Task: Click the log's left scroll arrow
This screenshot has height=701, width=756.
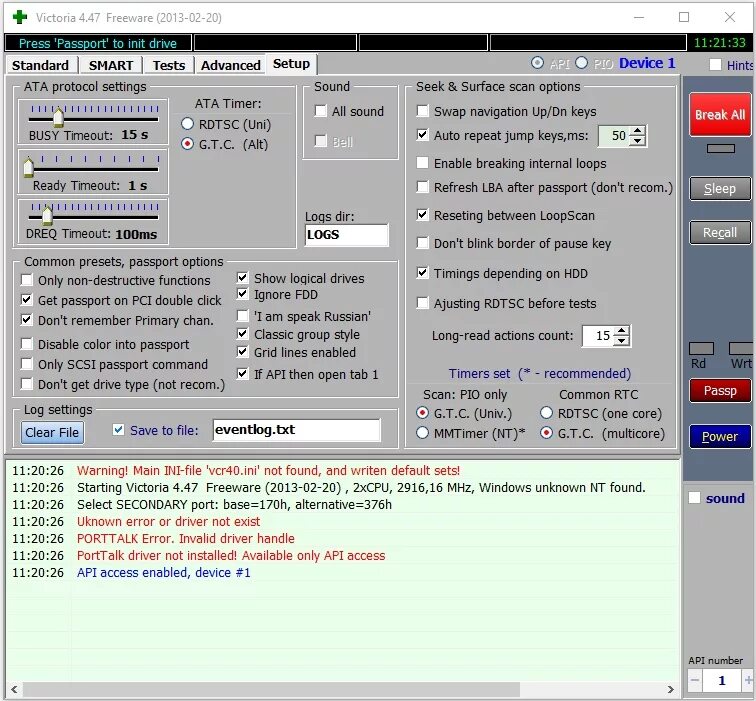Action: point(14,689)
